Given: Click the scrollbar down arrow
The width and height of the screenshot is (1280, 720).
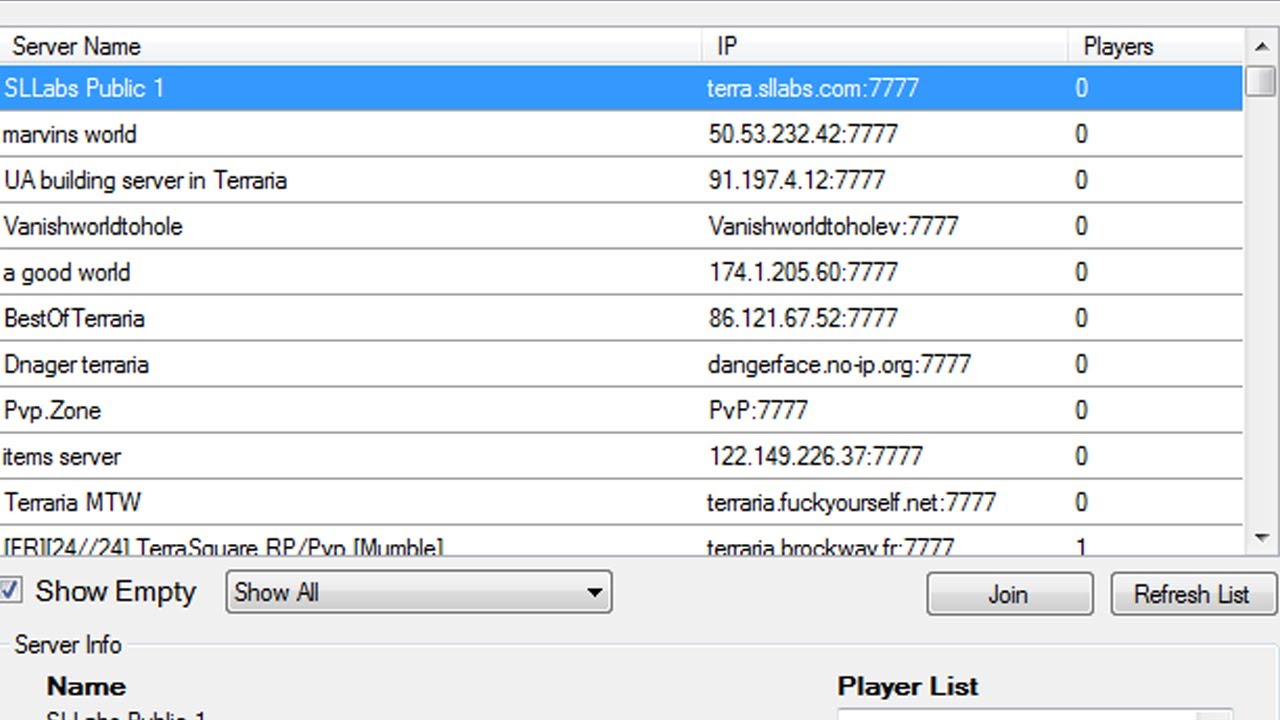Looking at the screenshot, I should coord(1260,538).
